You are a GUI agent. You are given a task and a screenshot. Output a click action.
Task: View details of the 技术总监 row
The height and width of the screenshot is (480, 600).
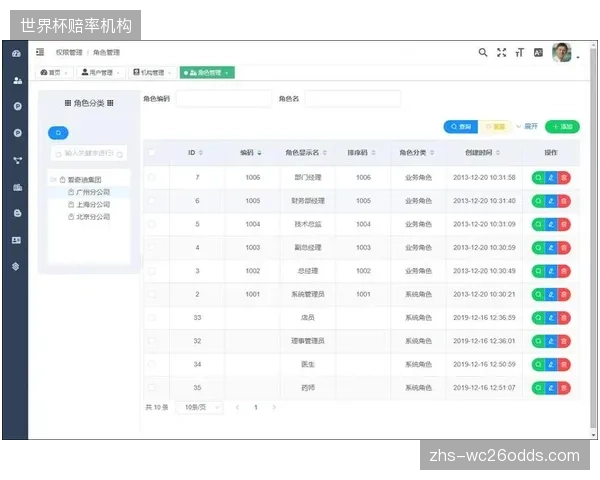(x=538, y=224)
